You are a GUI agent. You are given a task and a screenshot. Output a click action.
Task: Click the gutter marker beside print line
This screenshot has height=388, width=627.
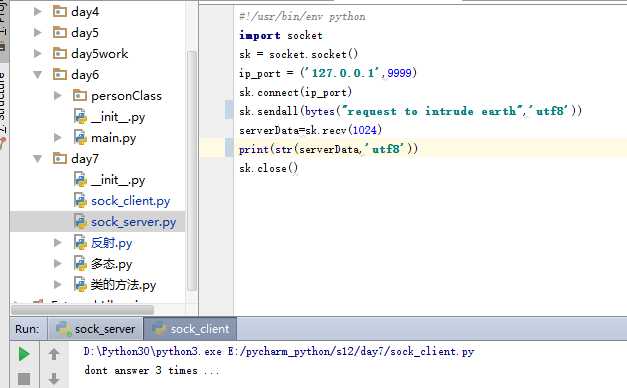point(229,148)
